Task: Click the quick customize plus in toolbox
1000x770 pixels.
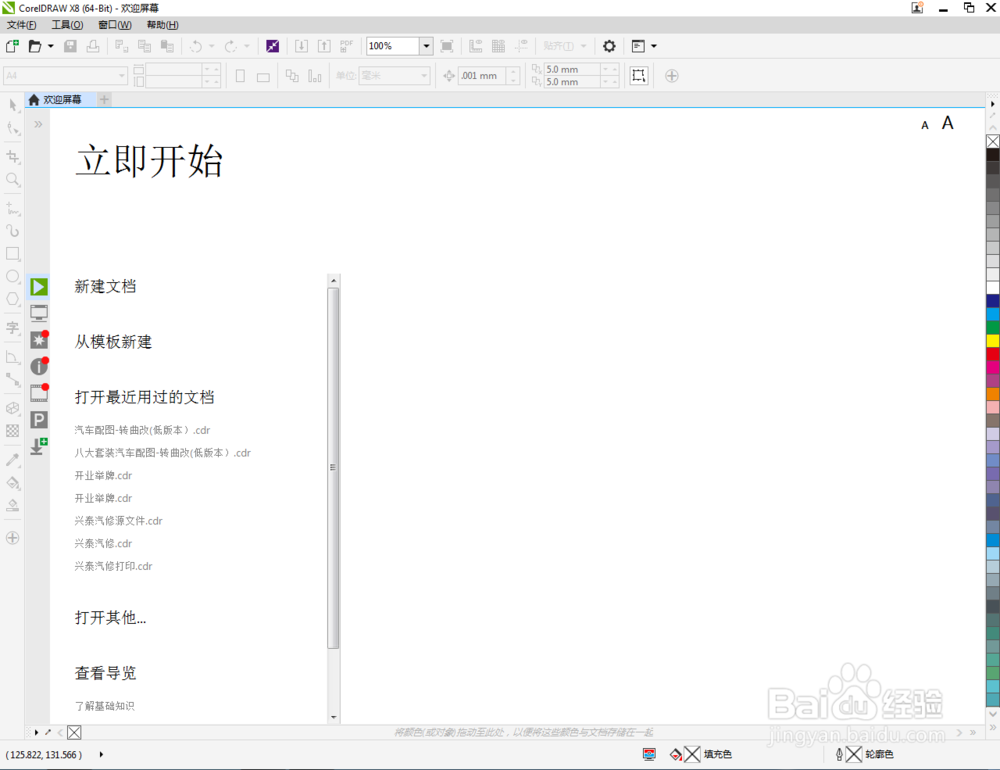Action: coord(13,538)
